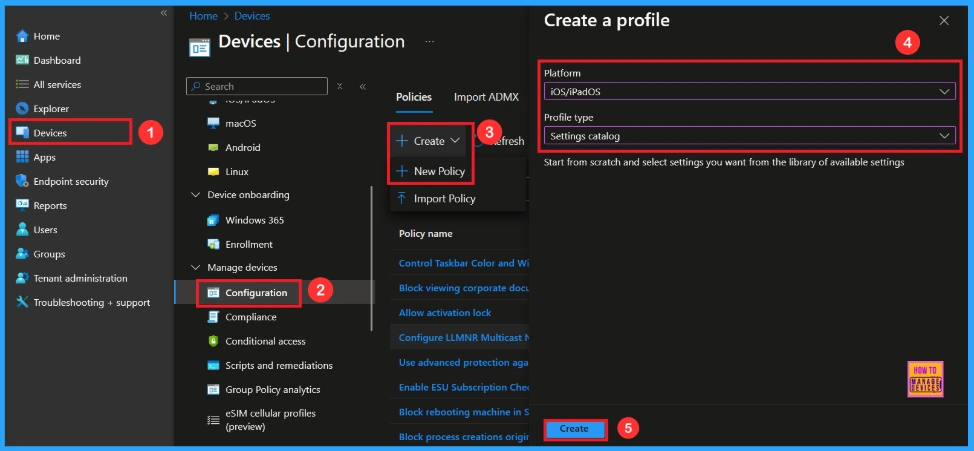Open the Platform dropdown

pos(749,91)
